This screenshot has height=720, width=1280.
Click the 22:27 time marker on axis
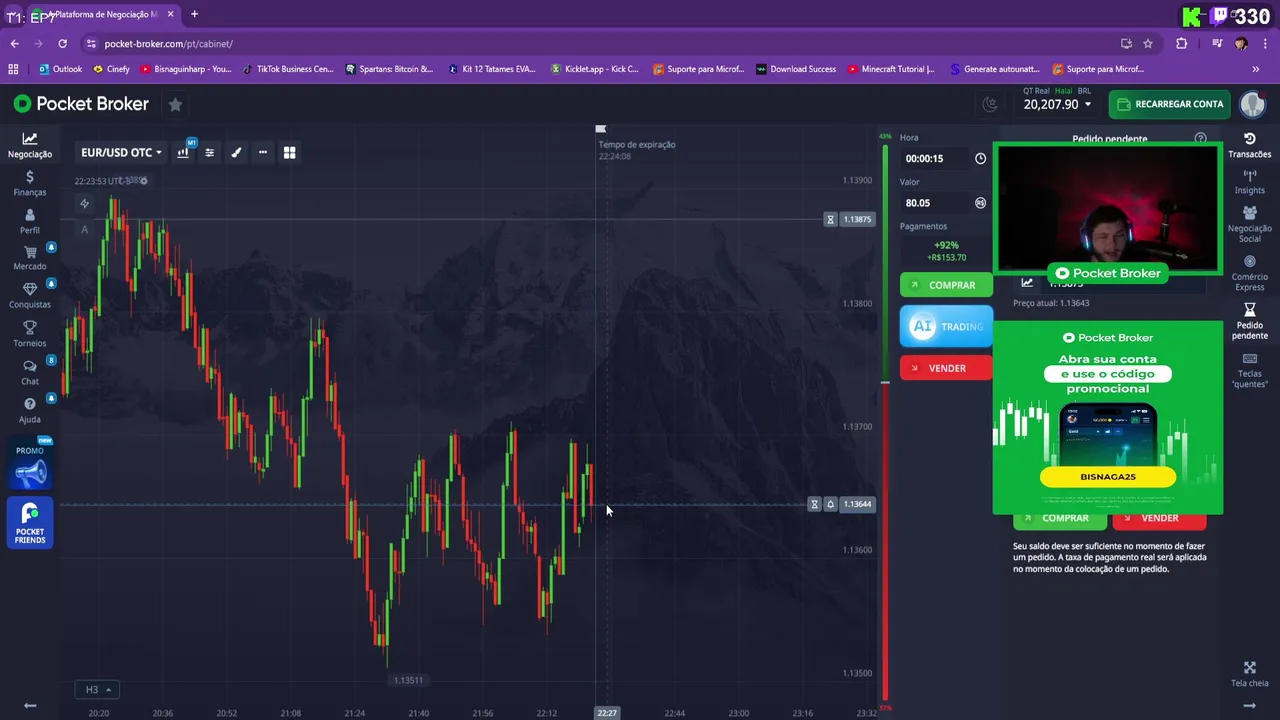click(x=607, y=713)
